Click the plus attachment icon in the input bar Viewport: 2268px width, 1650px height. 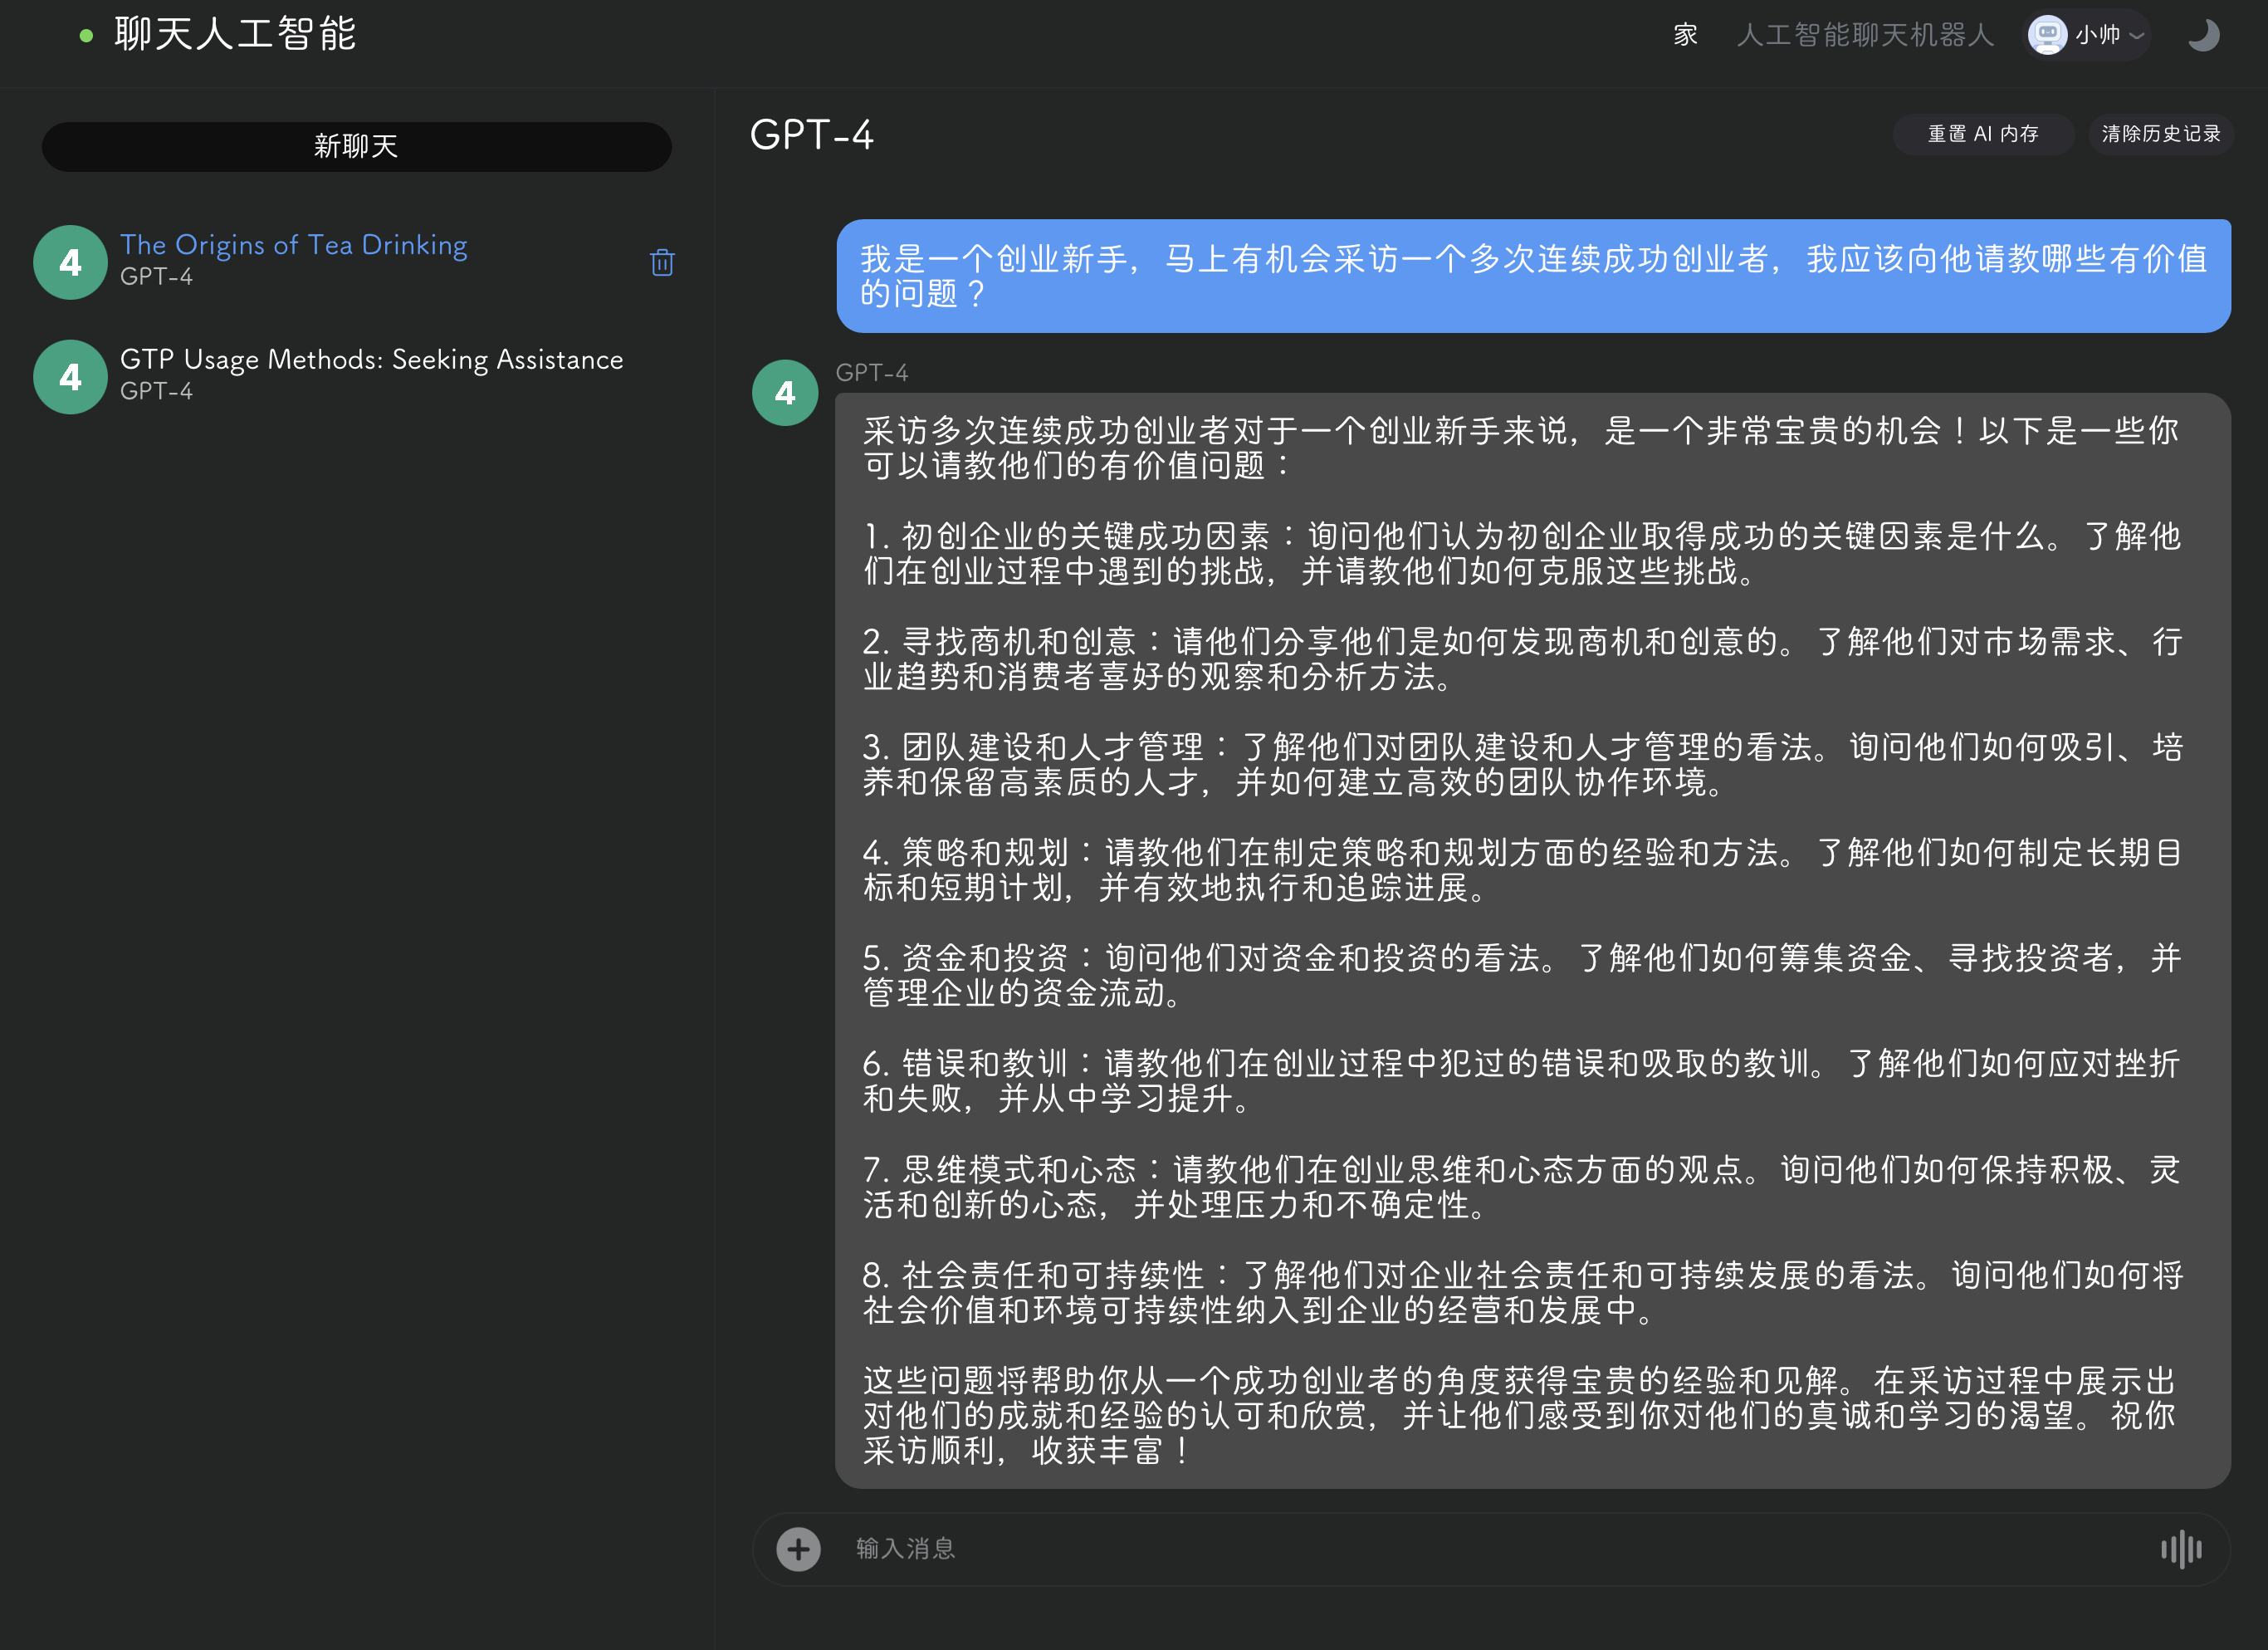click(x=798, y=1549)
